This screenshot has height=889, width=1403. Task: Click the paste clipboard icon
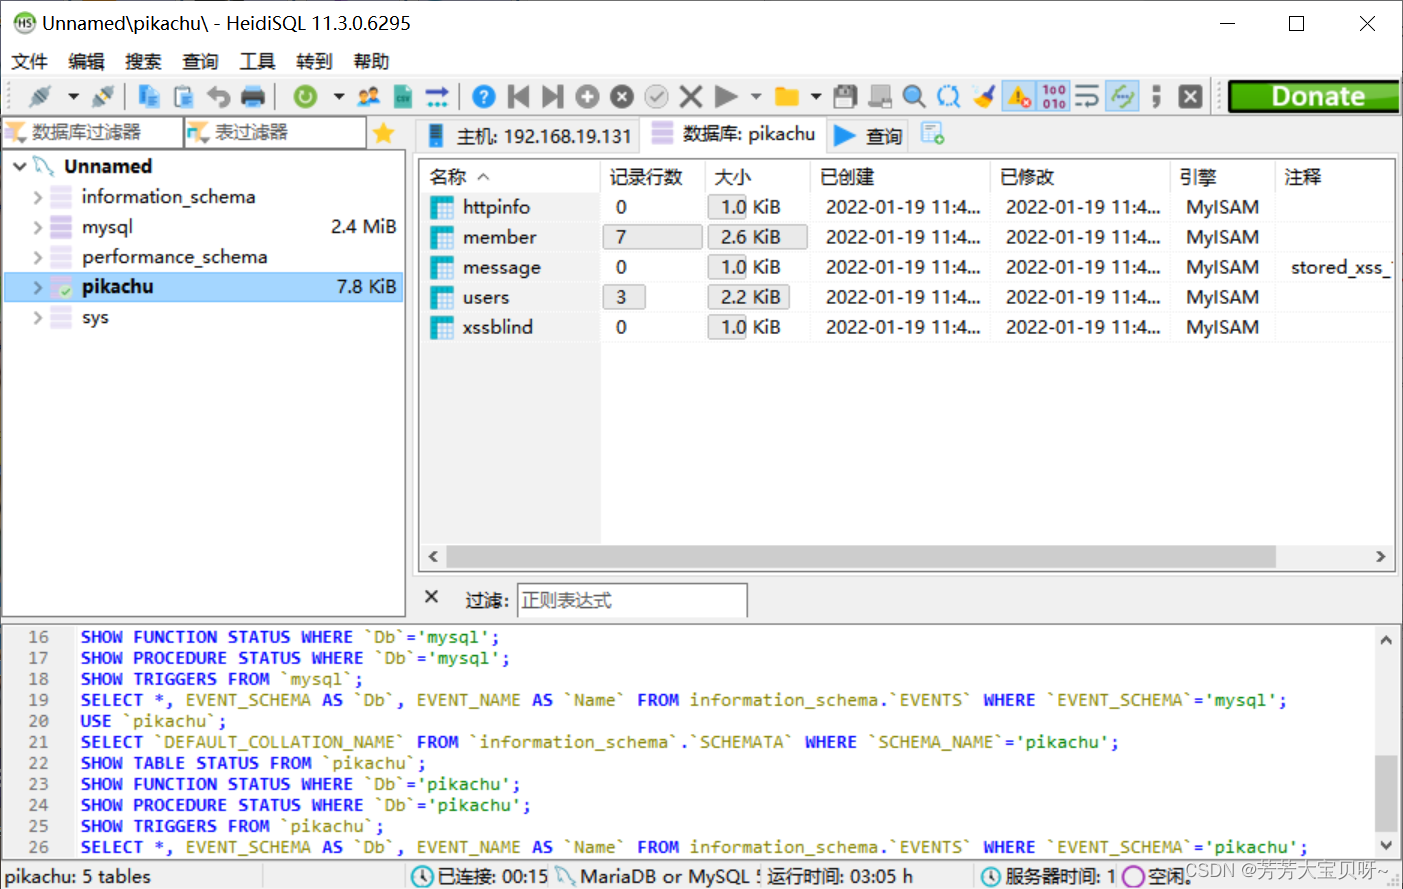coord(184,96)
